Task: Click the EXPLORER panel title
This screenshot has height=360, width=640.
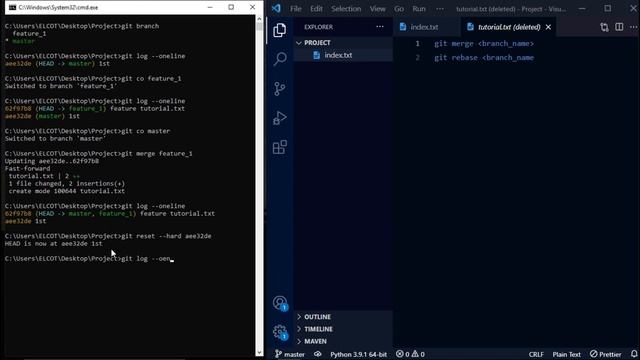Action: (x=318, y=27)
